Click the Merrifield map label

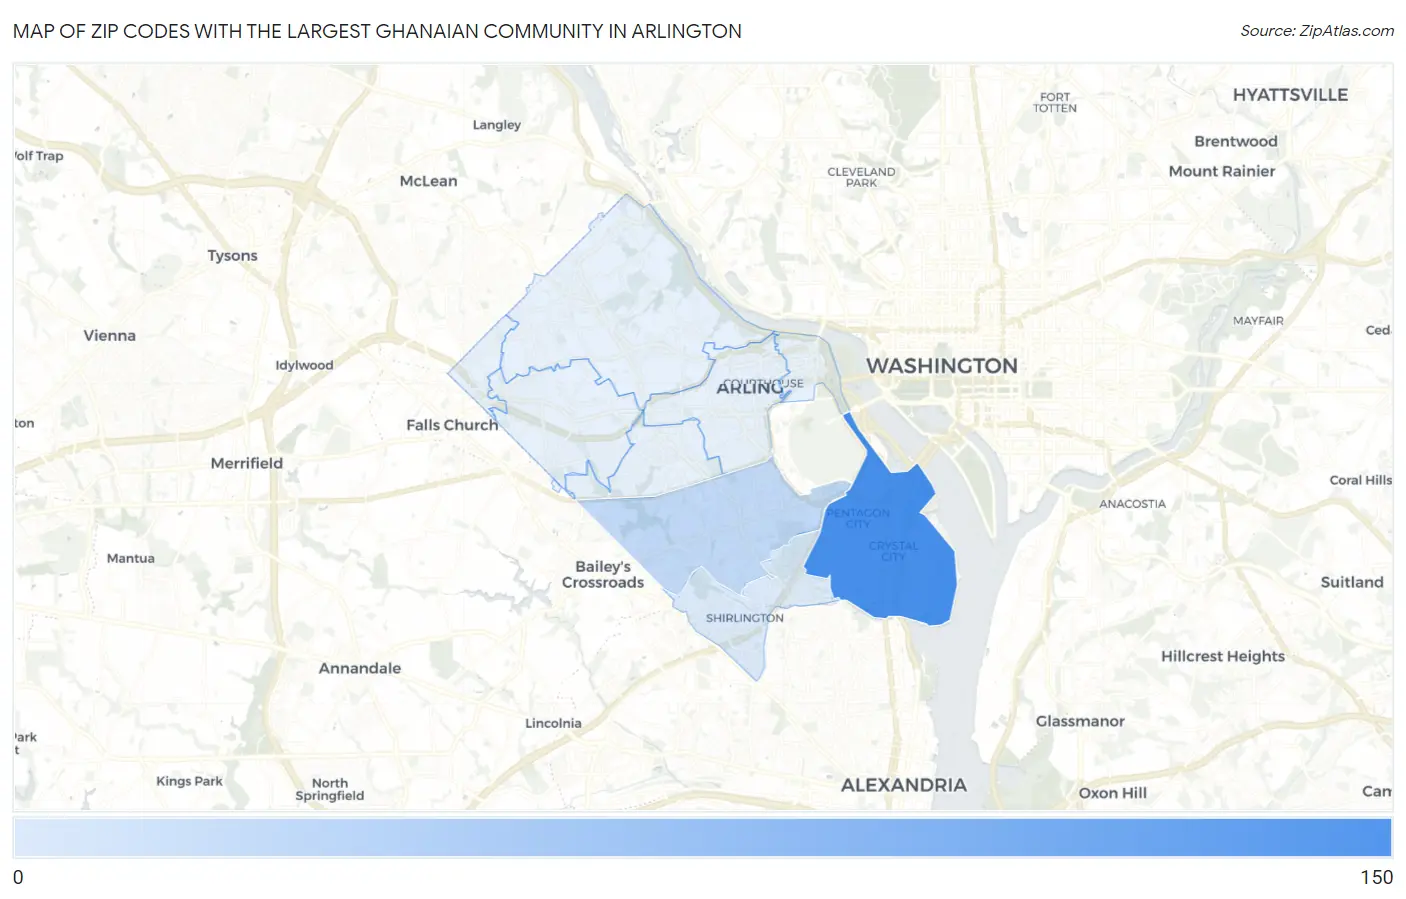(246, 463)
